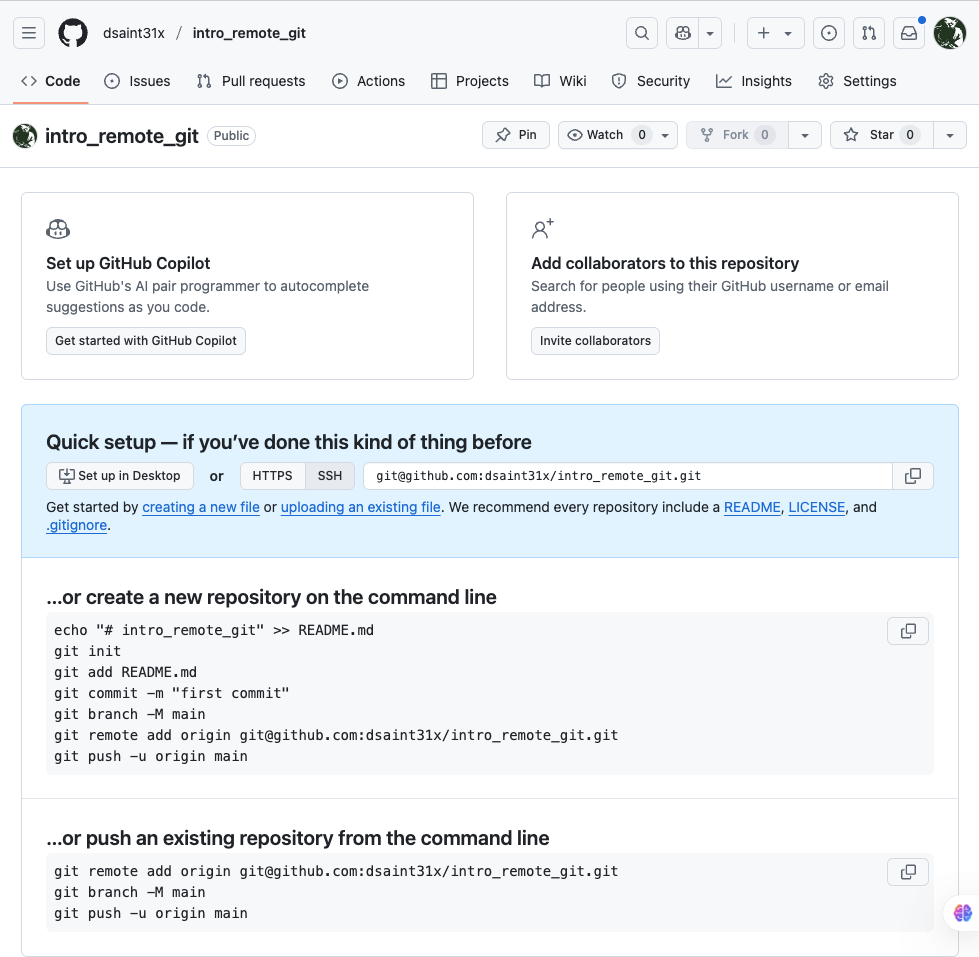979x957 pixels.
Task: Copy new repository commands to clipboard
Action: click(908, 631)
